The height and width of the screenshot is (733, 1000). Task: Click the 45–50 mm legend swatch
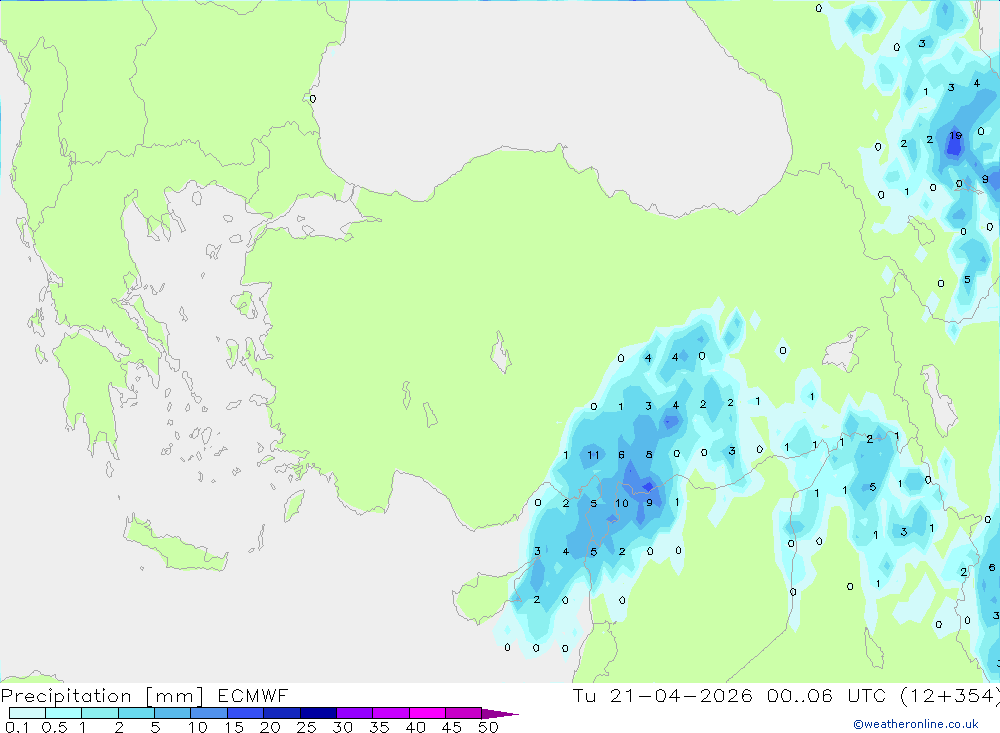tap(463, 713)
